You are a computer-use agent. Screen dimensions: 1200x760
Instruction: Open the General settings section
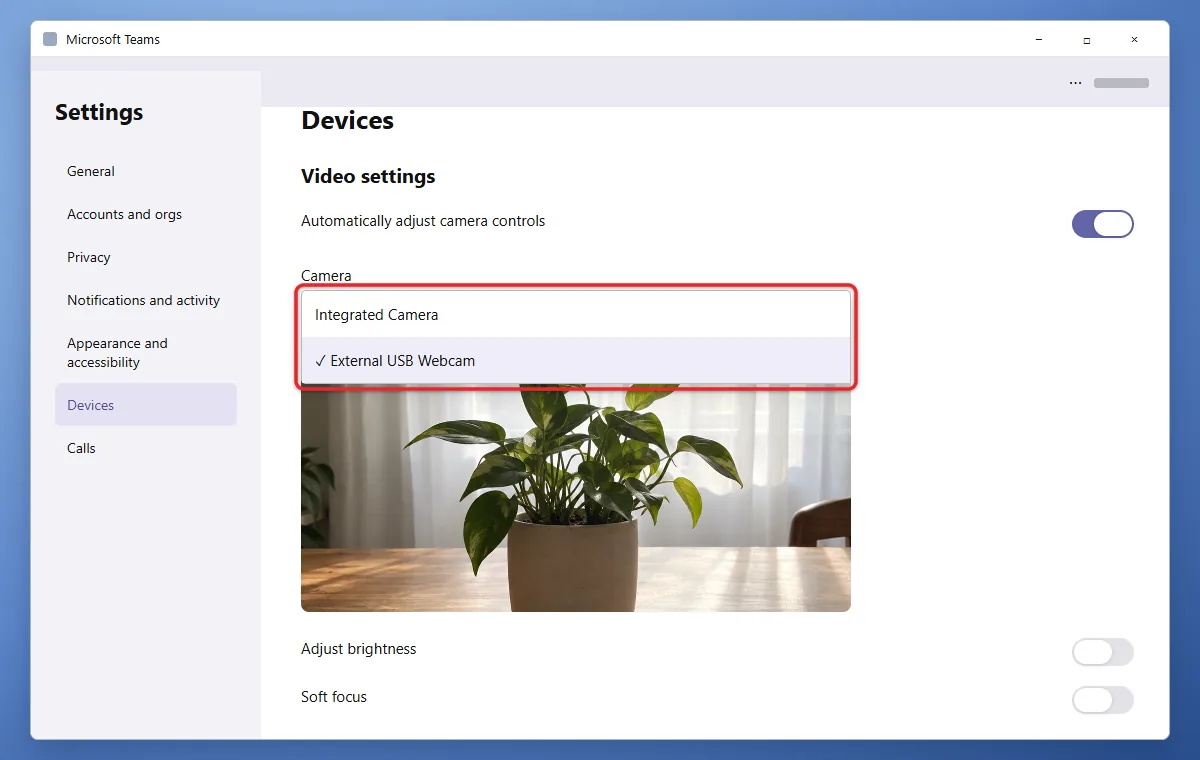pos(146,171)
